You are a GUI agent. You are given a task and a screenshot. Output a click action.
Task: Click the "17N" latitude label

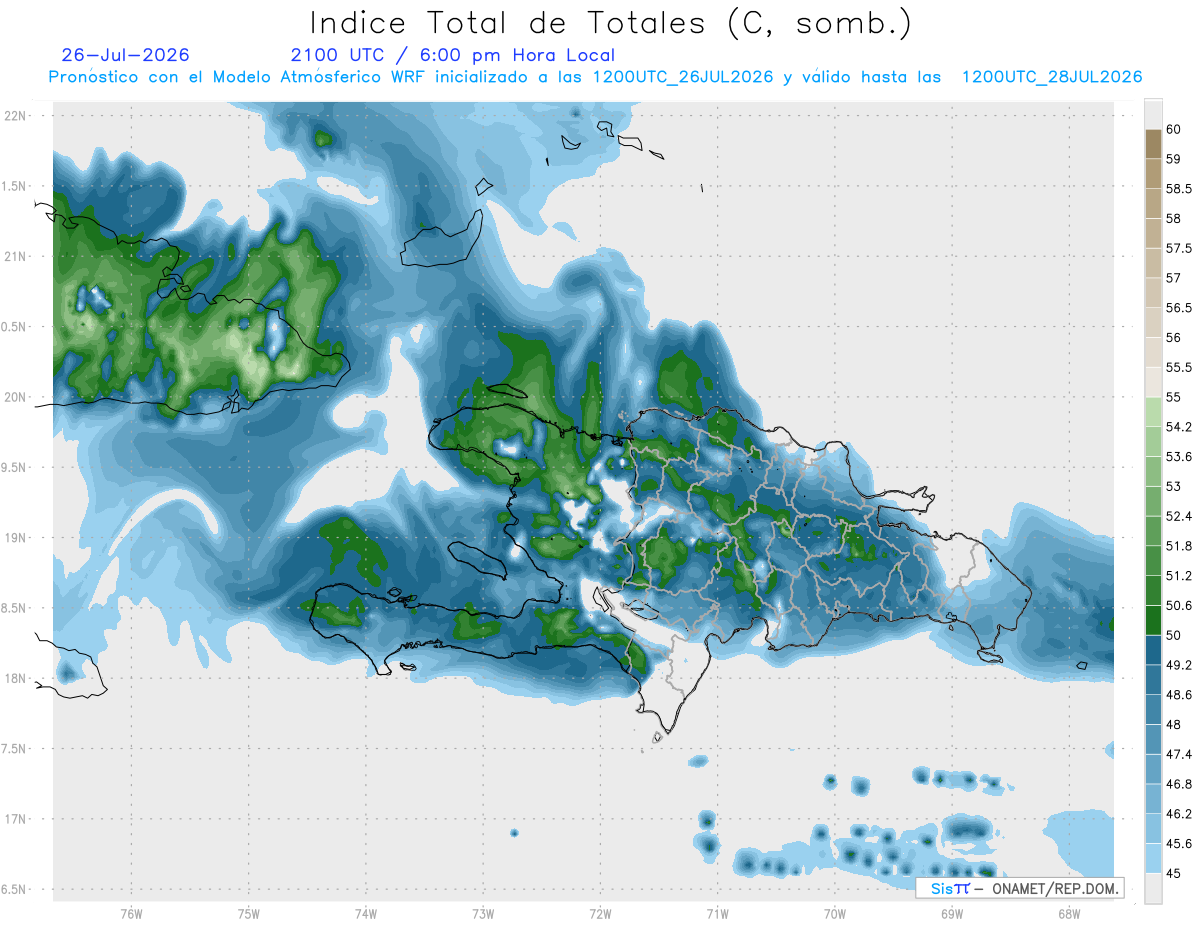tap(15, 819)
